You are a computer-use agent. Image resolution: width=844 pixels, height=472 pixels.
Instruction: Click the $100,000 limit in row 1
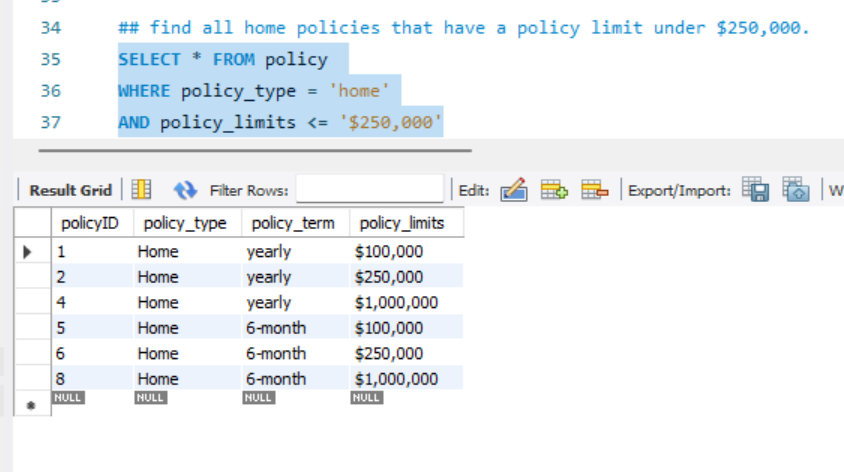click(x=406, y=251)
